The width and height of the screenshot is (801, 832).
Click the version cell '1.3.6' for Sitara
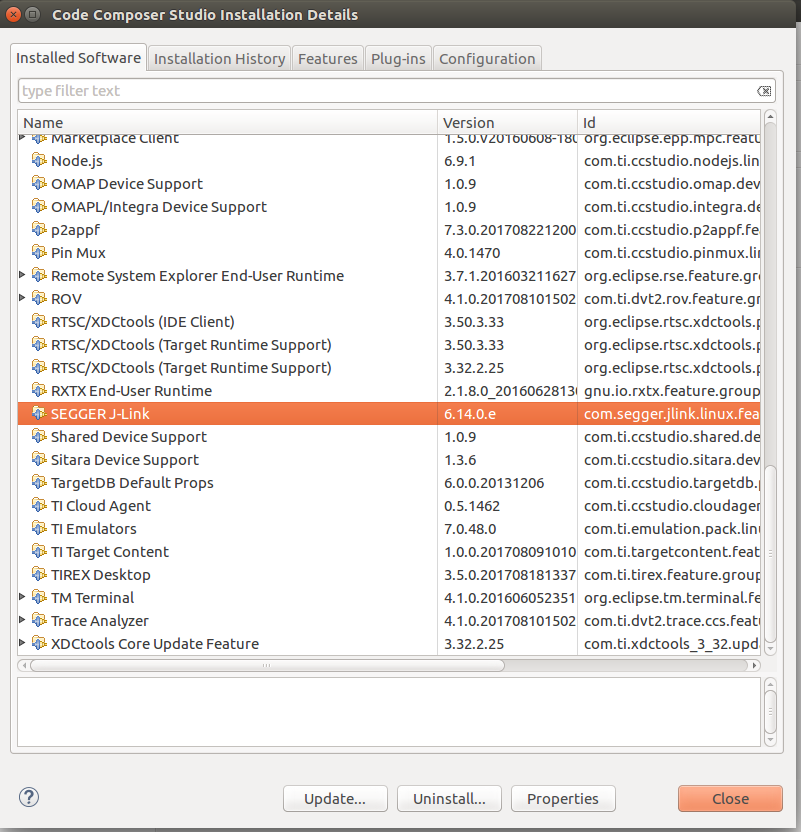(460, 460)
